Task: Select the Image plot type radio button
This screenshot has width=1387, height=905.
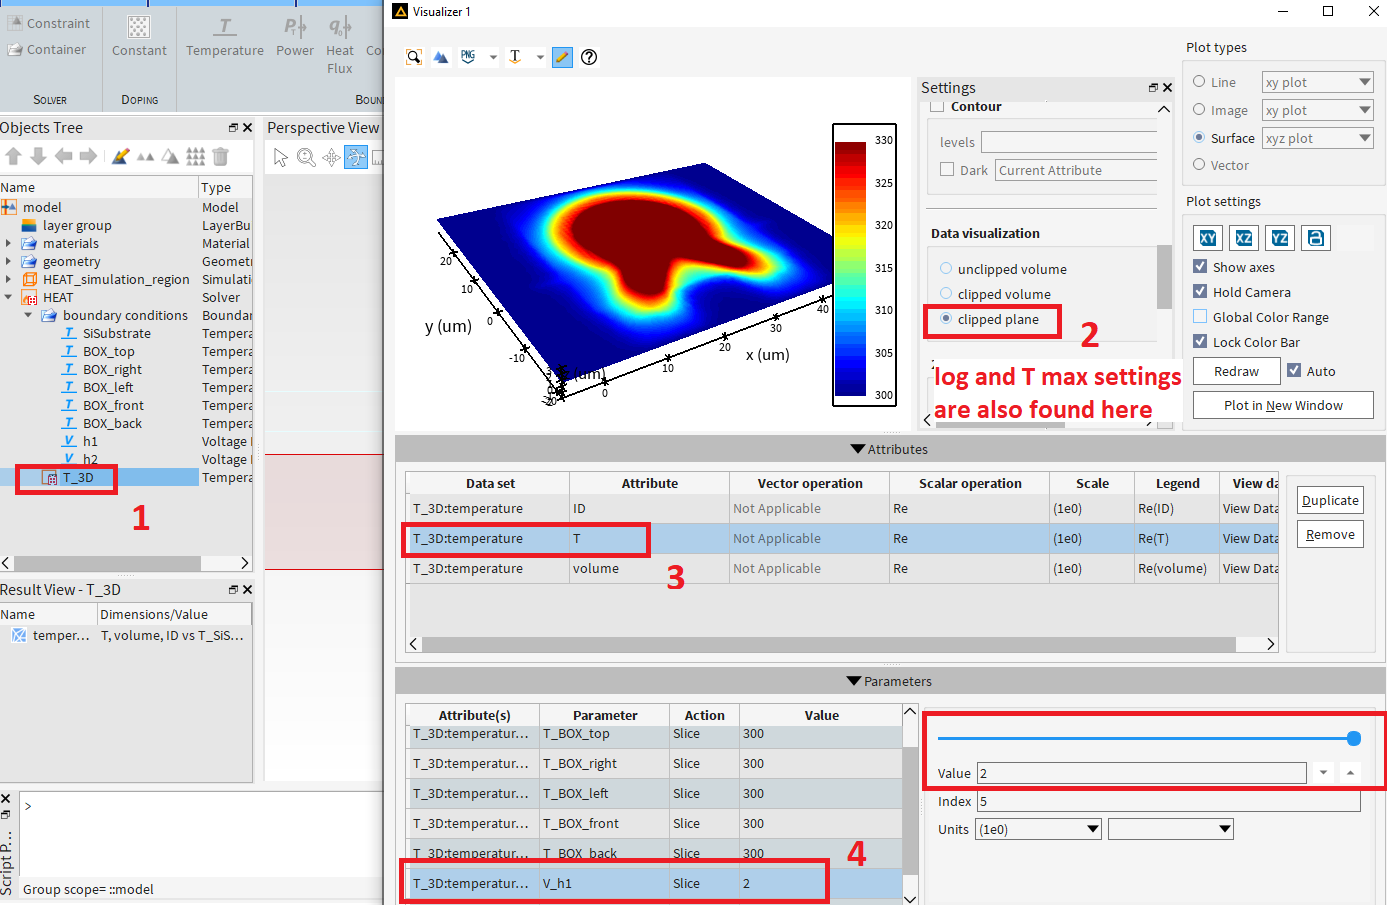Action: [x=1199, y=109]
